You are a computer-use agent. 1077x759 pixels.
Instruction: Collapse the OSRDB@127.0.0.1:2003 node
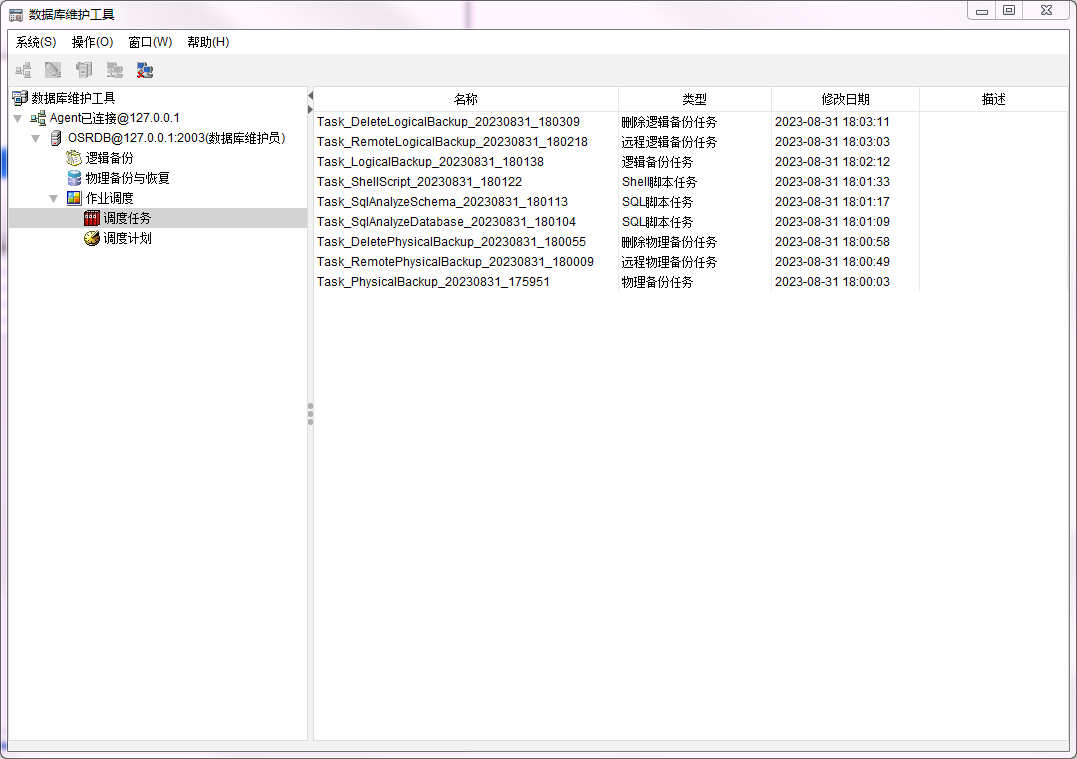(x=35, y=137)
